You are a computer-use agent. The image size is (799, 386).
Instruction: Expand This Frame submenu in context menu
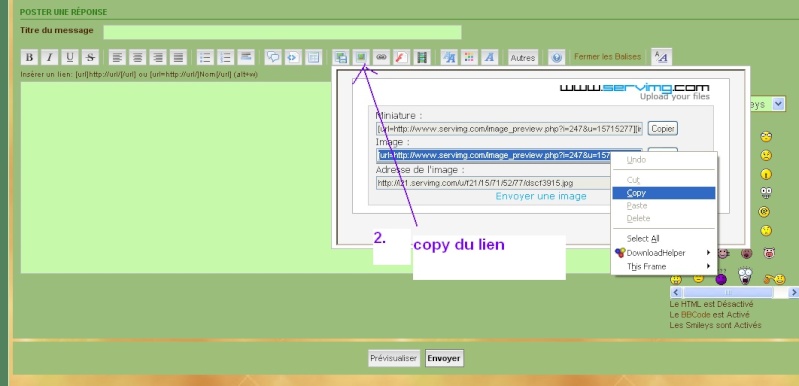[663, 266]
